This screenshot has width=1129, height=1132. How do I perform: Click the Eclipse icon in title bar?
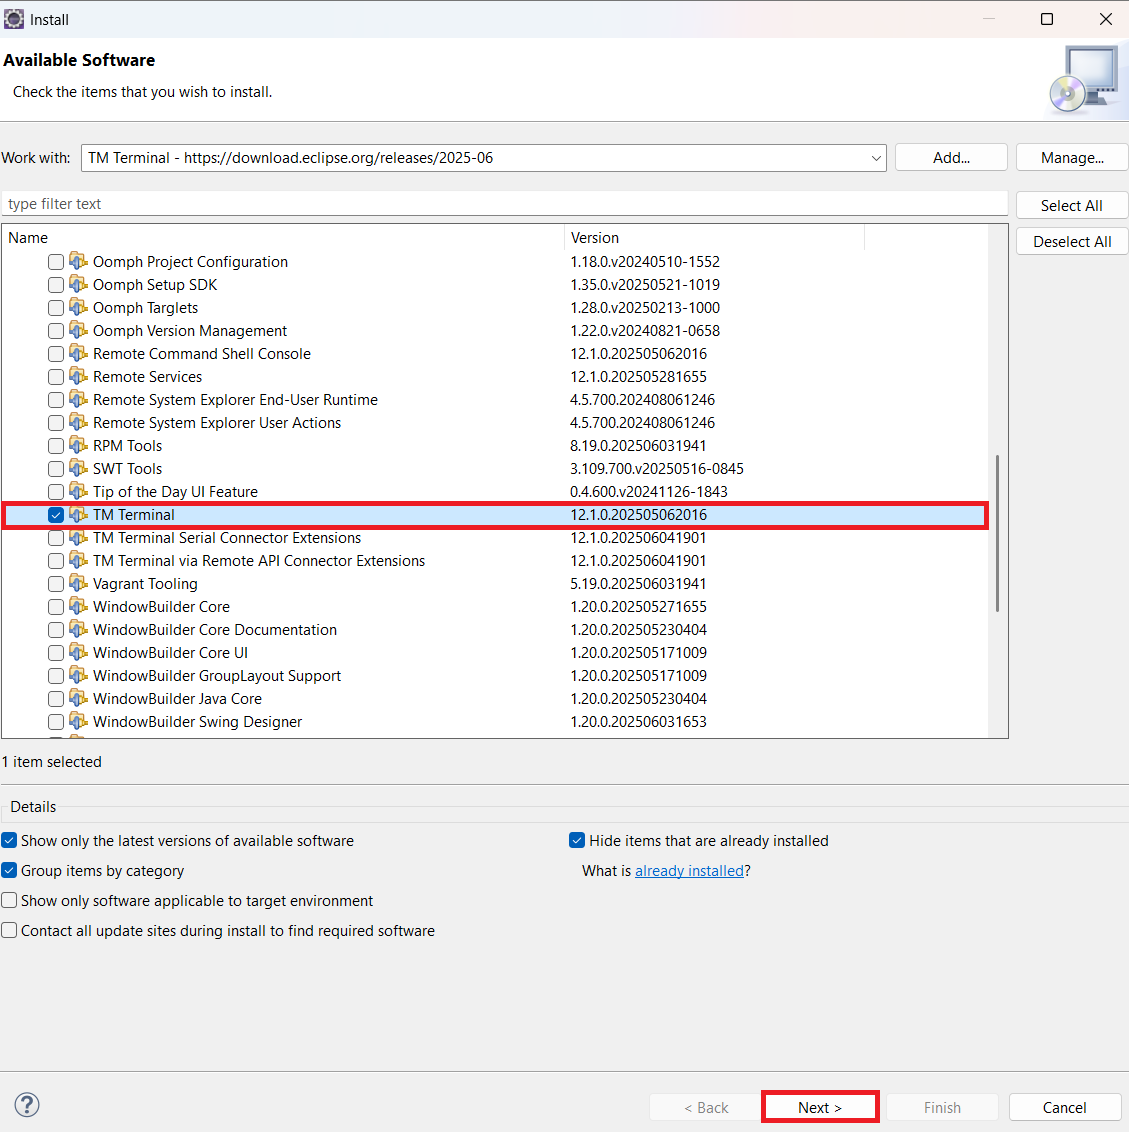tap(14, 19)
